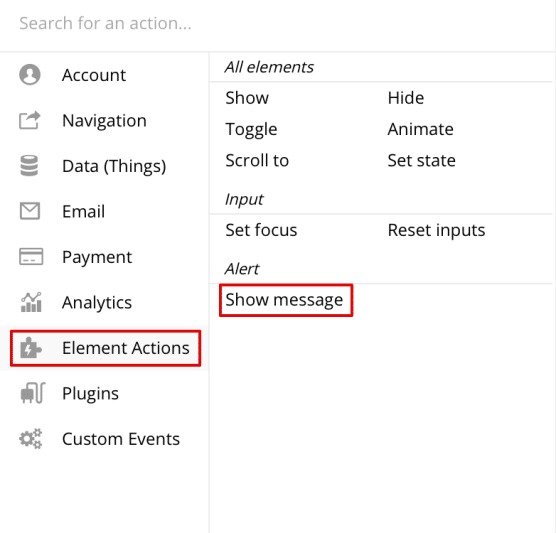The image size is (556, 533).
Task: Click the Account person icon
Action: [x=30, y=74]
